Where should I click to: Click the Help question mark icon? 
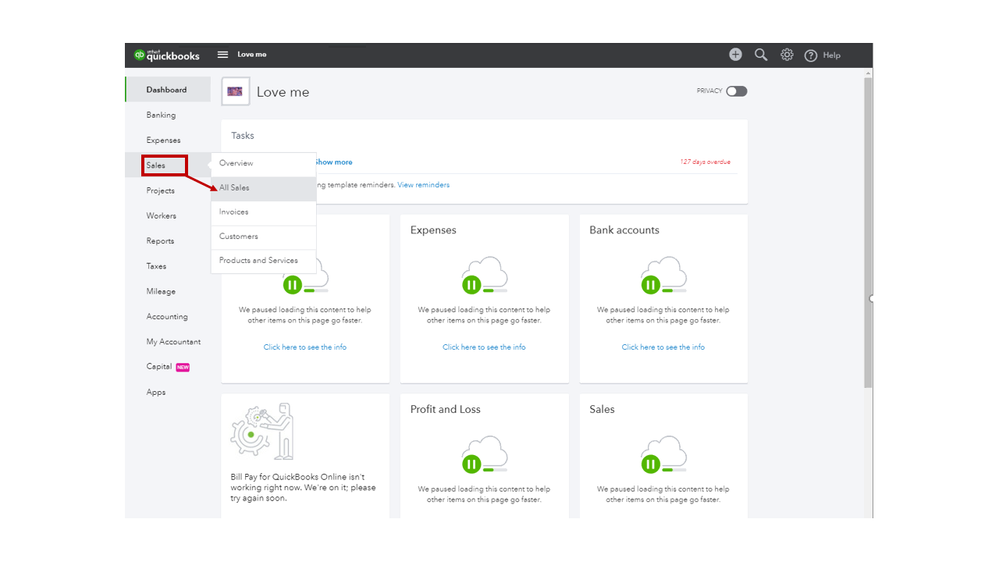811,56
